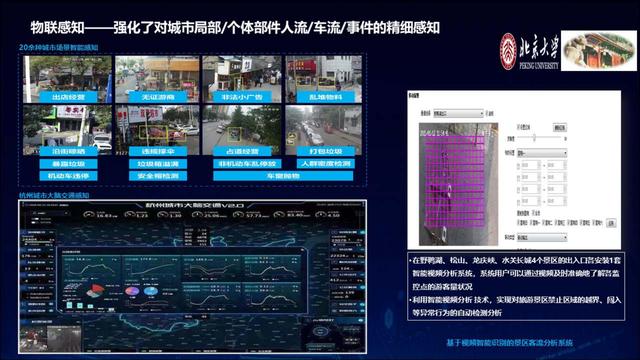Select the 非法小广告 scene label
The height and width of the screenshot is (360, 640).
(242, 97)
